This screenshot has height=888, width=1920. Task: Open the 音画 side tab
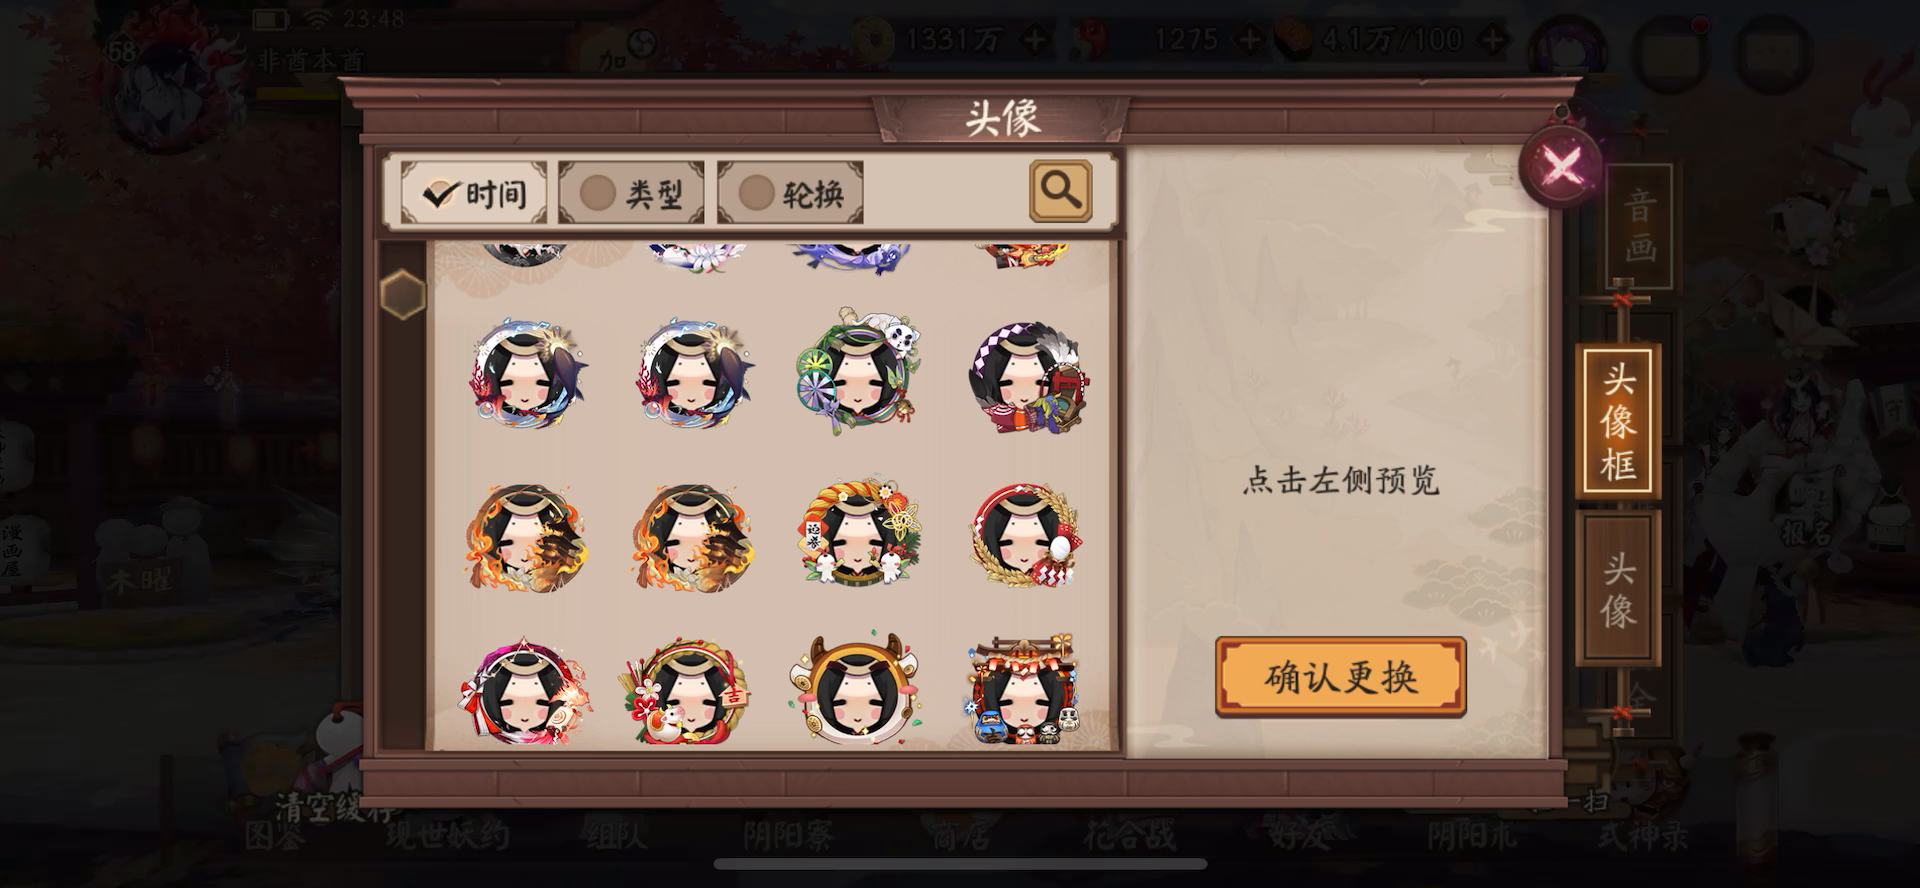[x=1639, y=227]
